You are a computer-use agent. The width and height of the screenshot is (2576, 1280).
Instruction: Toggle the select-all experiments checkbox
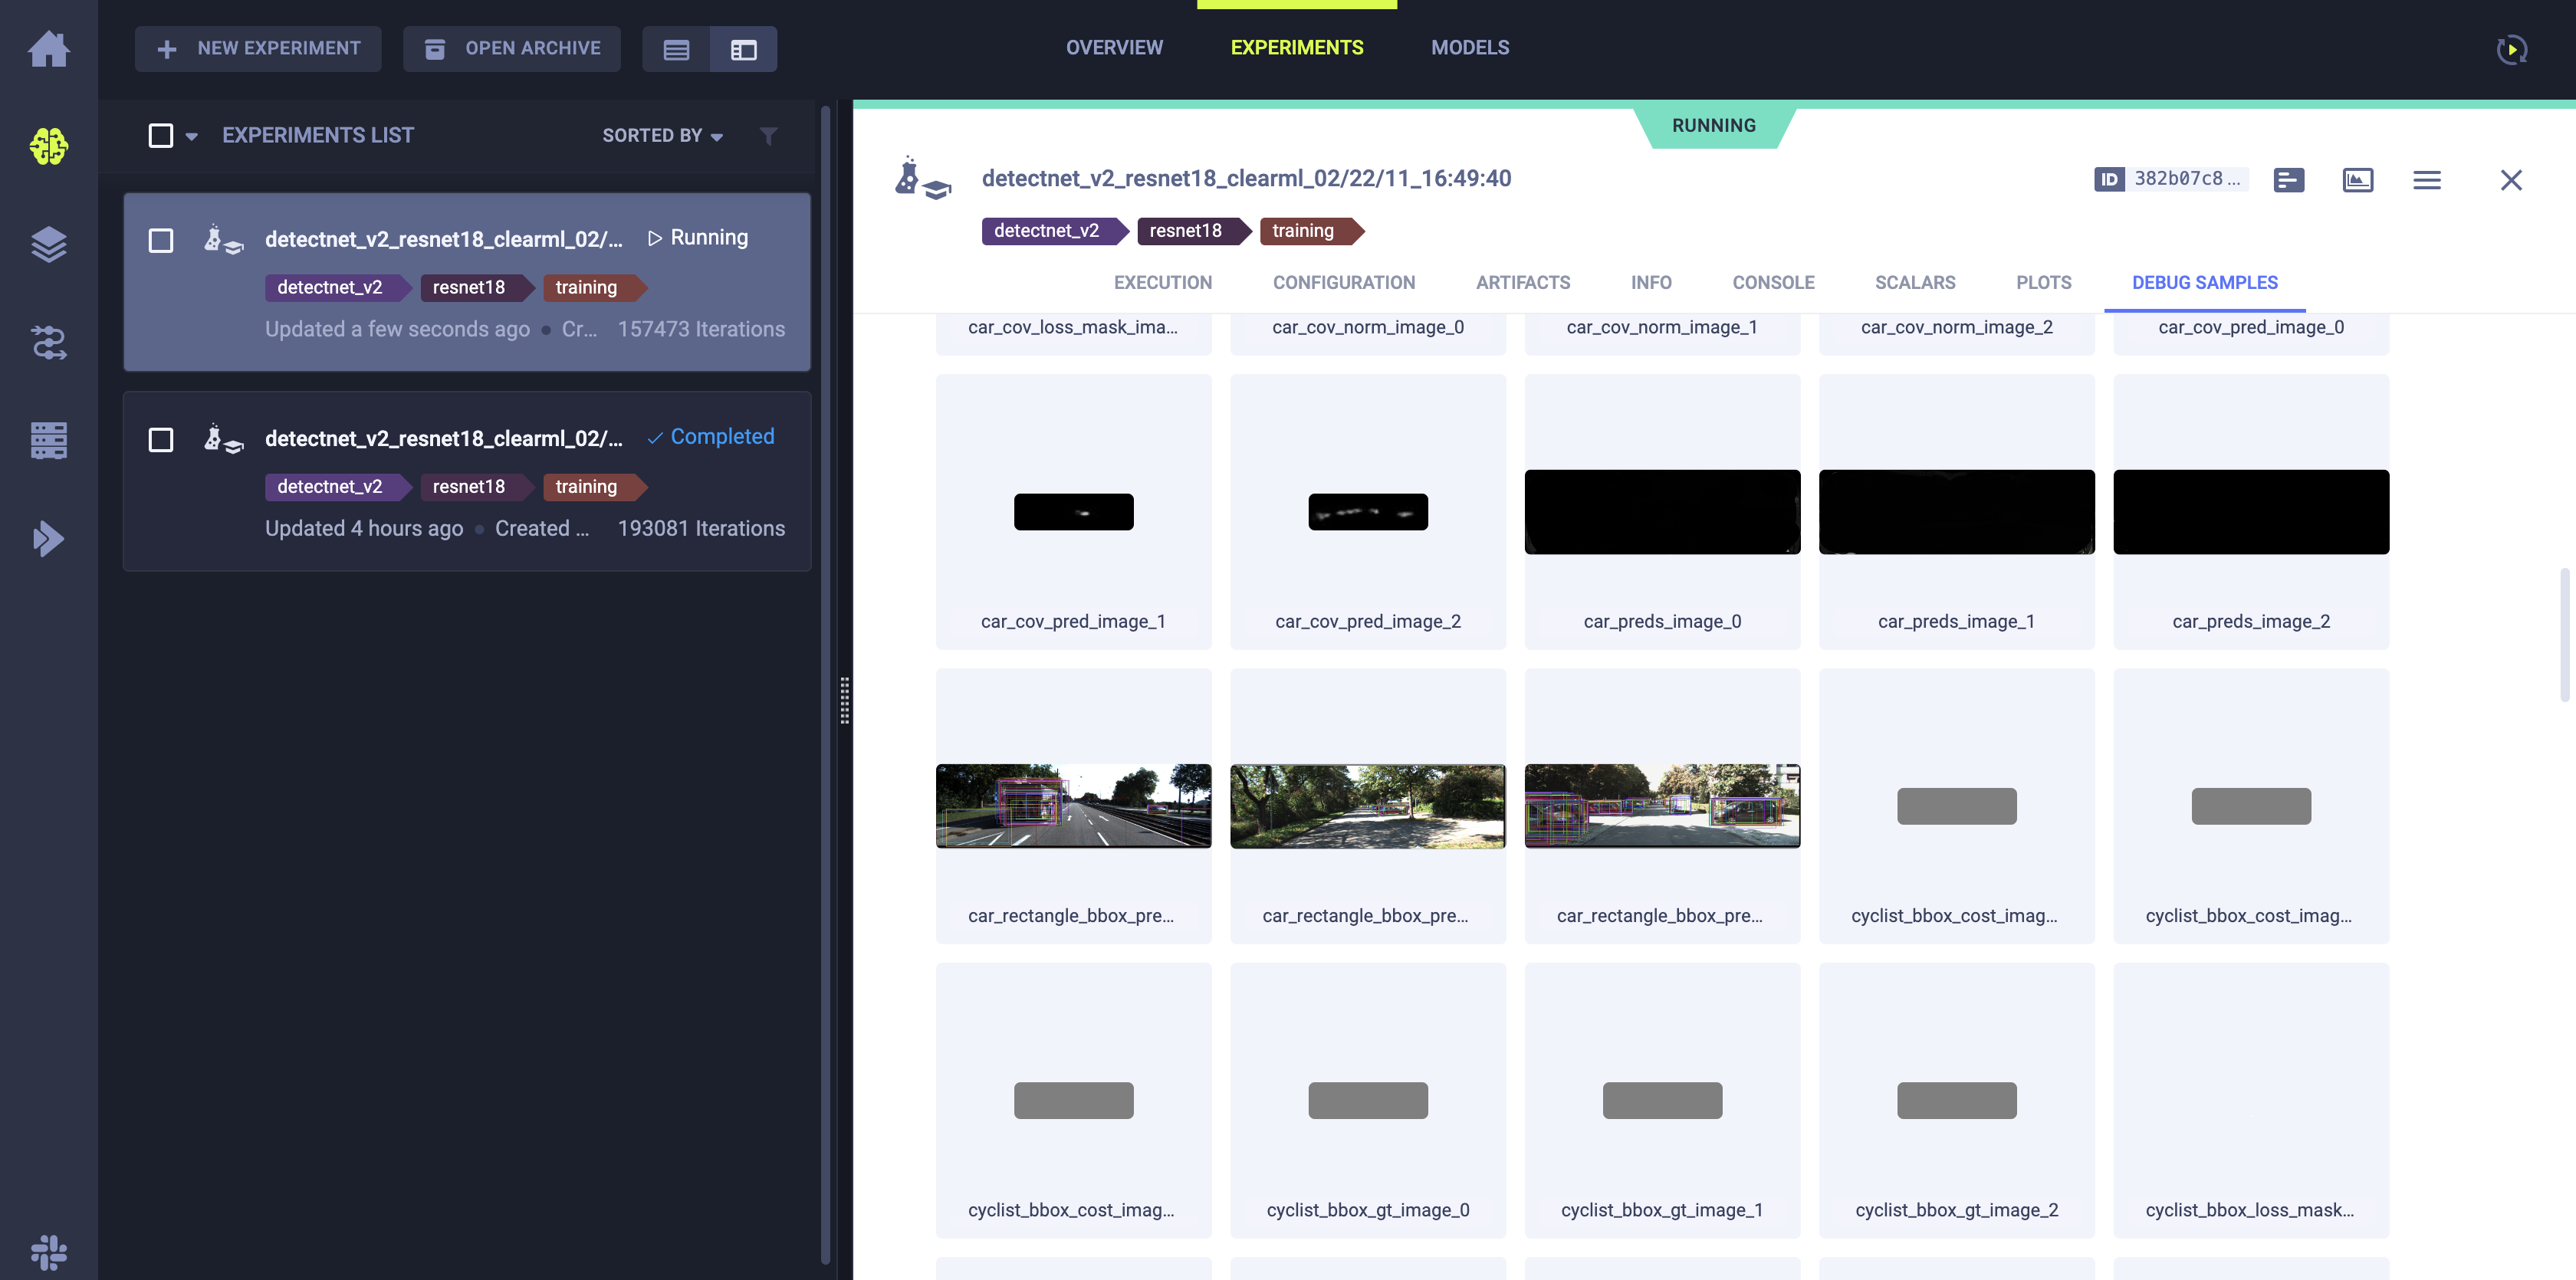(x=161, y=135)
